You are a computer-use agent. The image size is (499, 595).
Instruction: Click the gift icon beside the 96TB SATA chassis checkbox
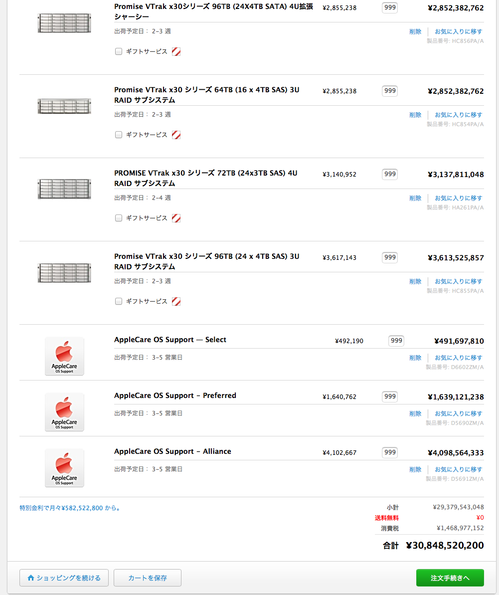[176, 52]
